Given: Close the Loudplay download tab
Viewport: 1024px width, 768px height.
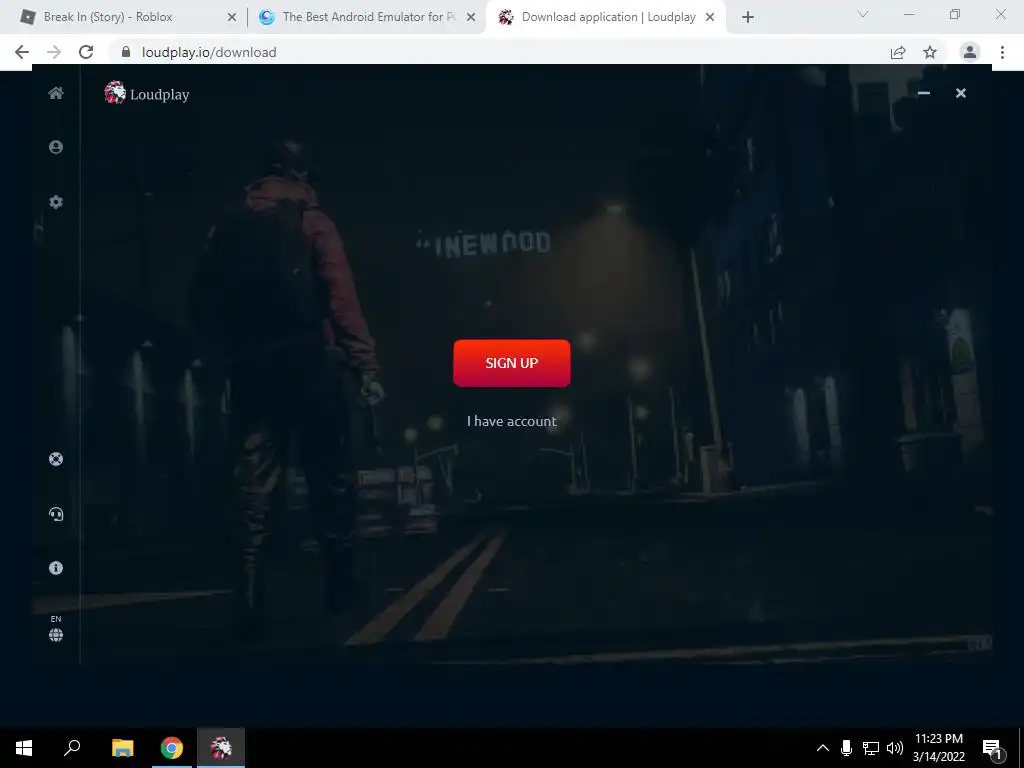Looking at the screenshot, I should click(710, 17).
